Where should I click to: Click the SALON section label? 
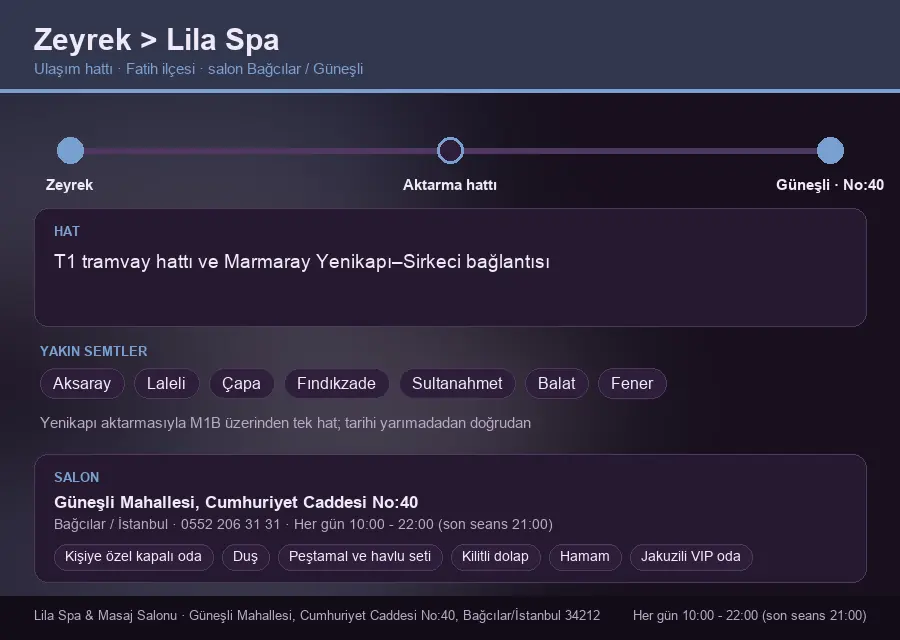(76, 478)
